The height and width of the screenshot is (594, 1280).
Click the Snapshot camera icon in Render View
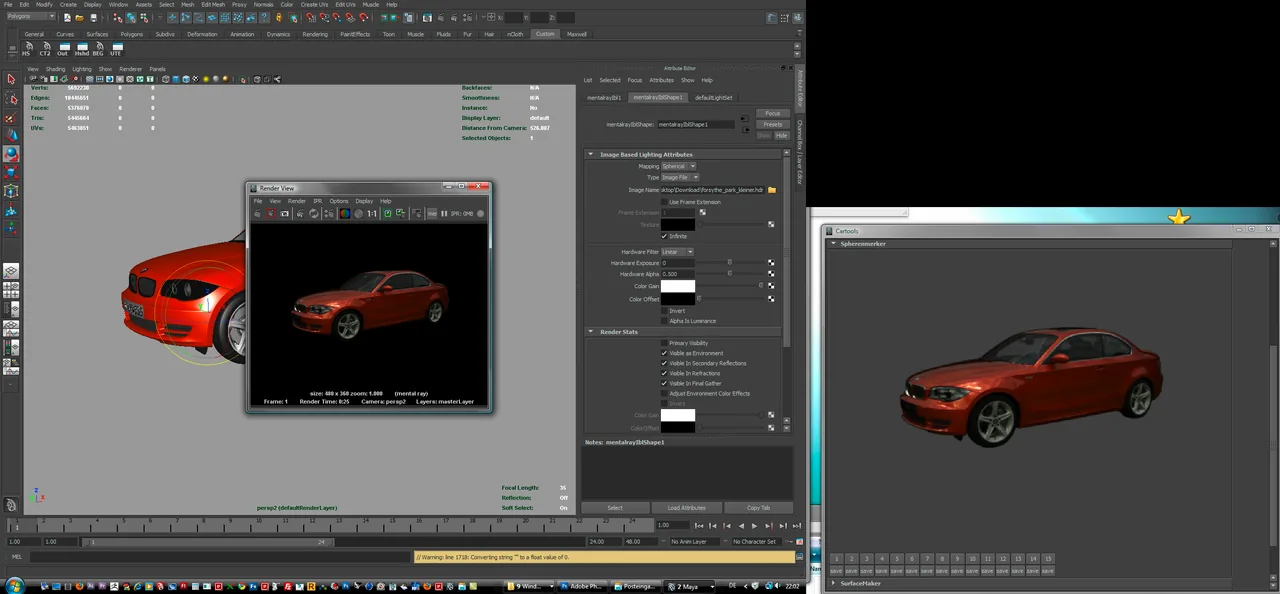pyautogui.click(x=285, y=213)
